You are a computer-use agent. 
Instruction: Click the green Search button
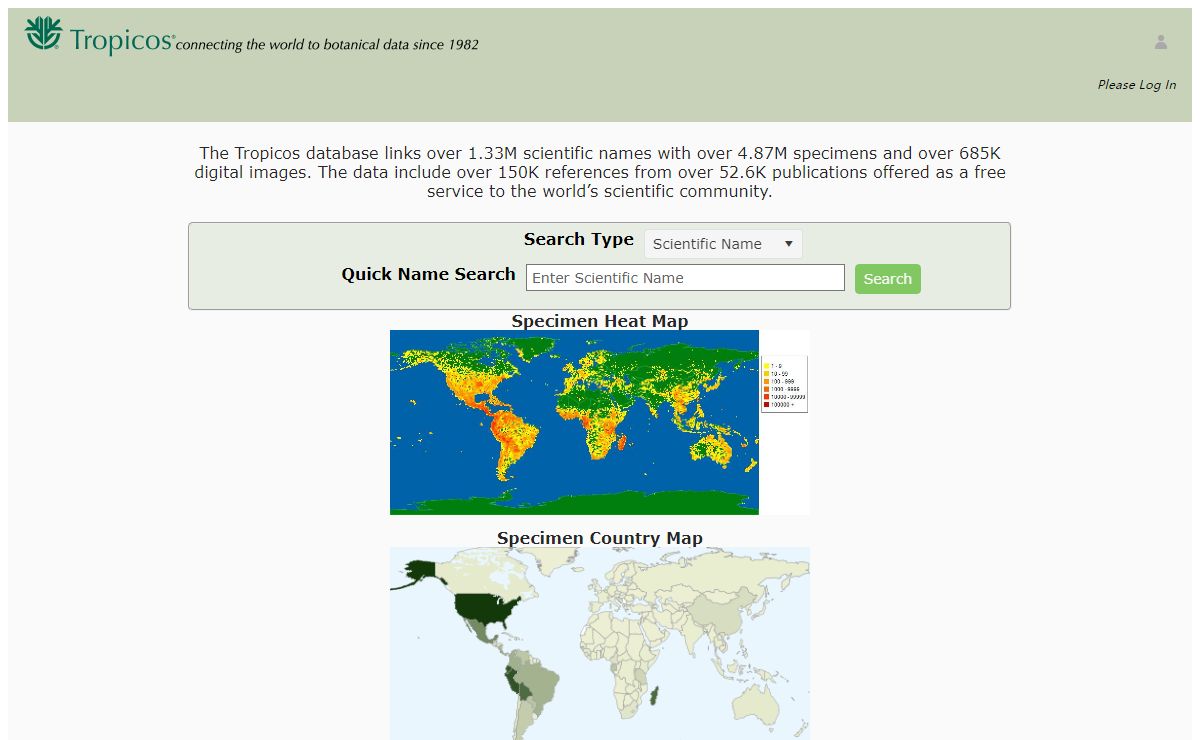pyautogui.click(x=888, y=279)
